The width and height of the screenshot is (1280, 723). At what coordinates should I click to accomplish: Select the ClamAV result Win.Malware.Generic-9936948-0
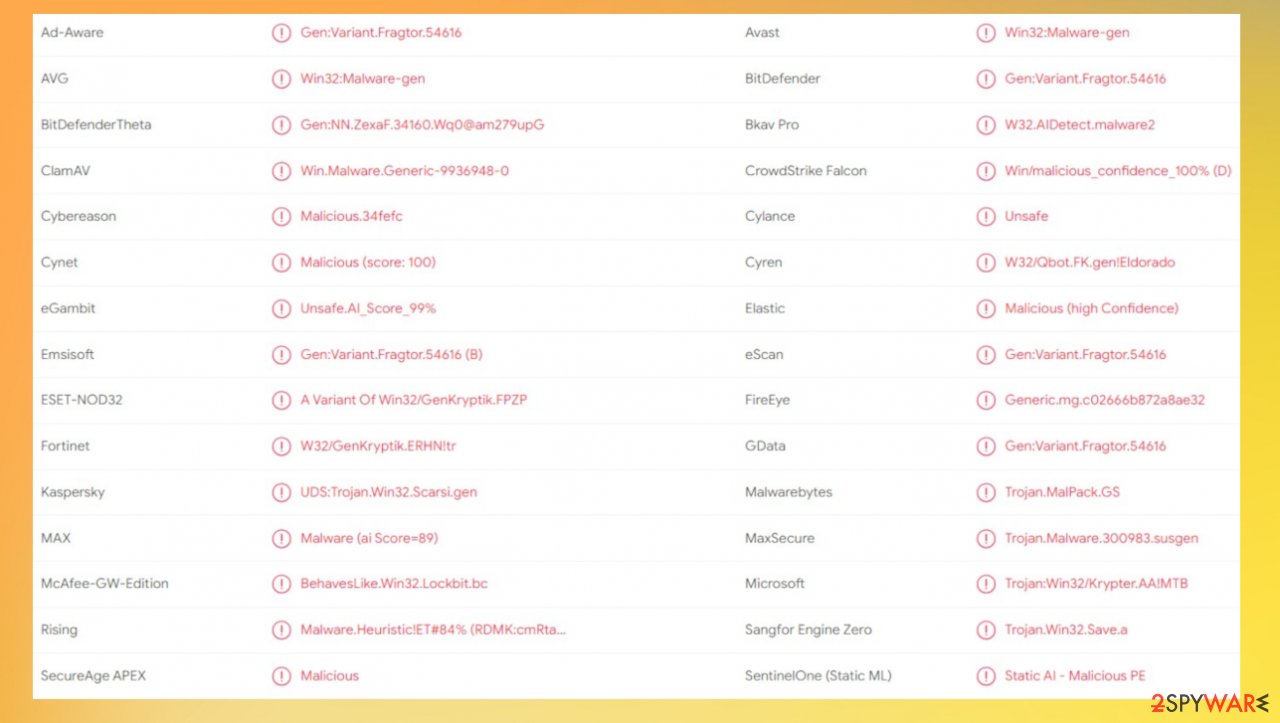pyautogui.click(x=405, y=171)
